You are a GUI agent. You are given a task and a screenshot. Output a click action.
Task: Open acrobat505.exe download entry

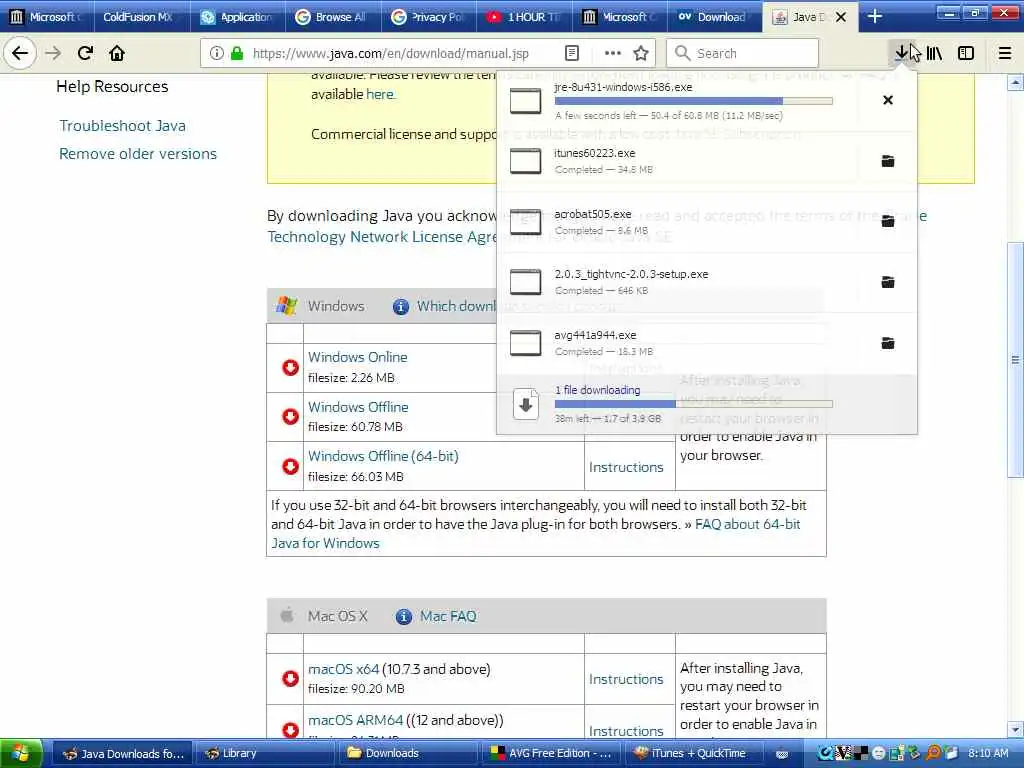(x=679, y=221)
